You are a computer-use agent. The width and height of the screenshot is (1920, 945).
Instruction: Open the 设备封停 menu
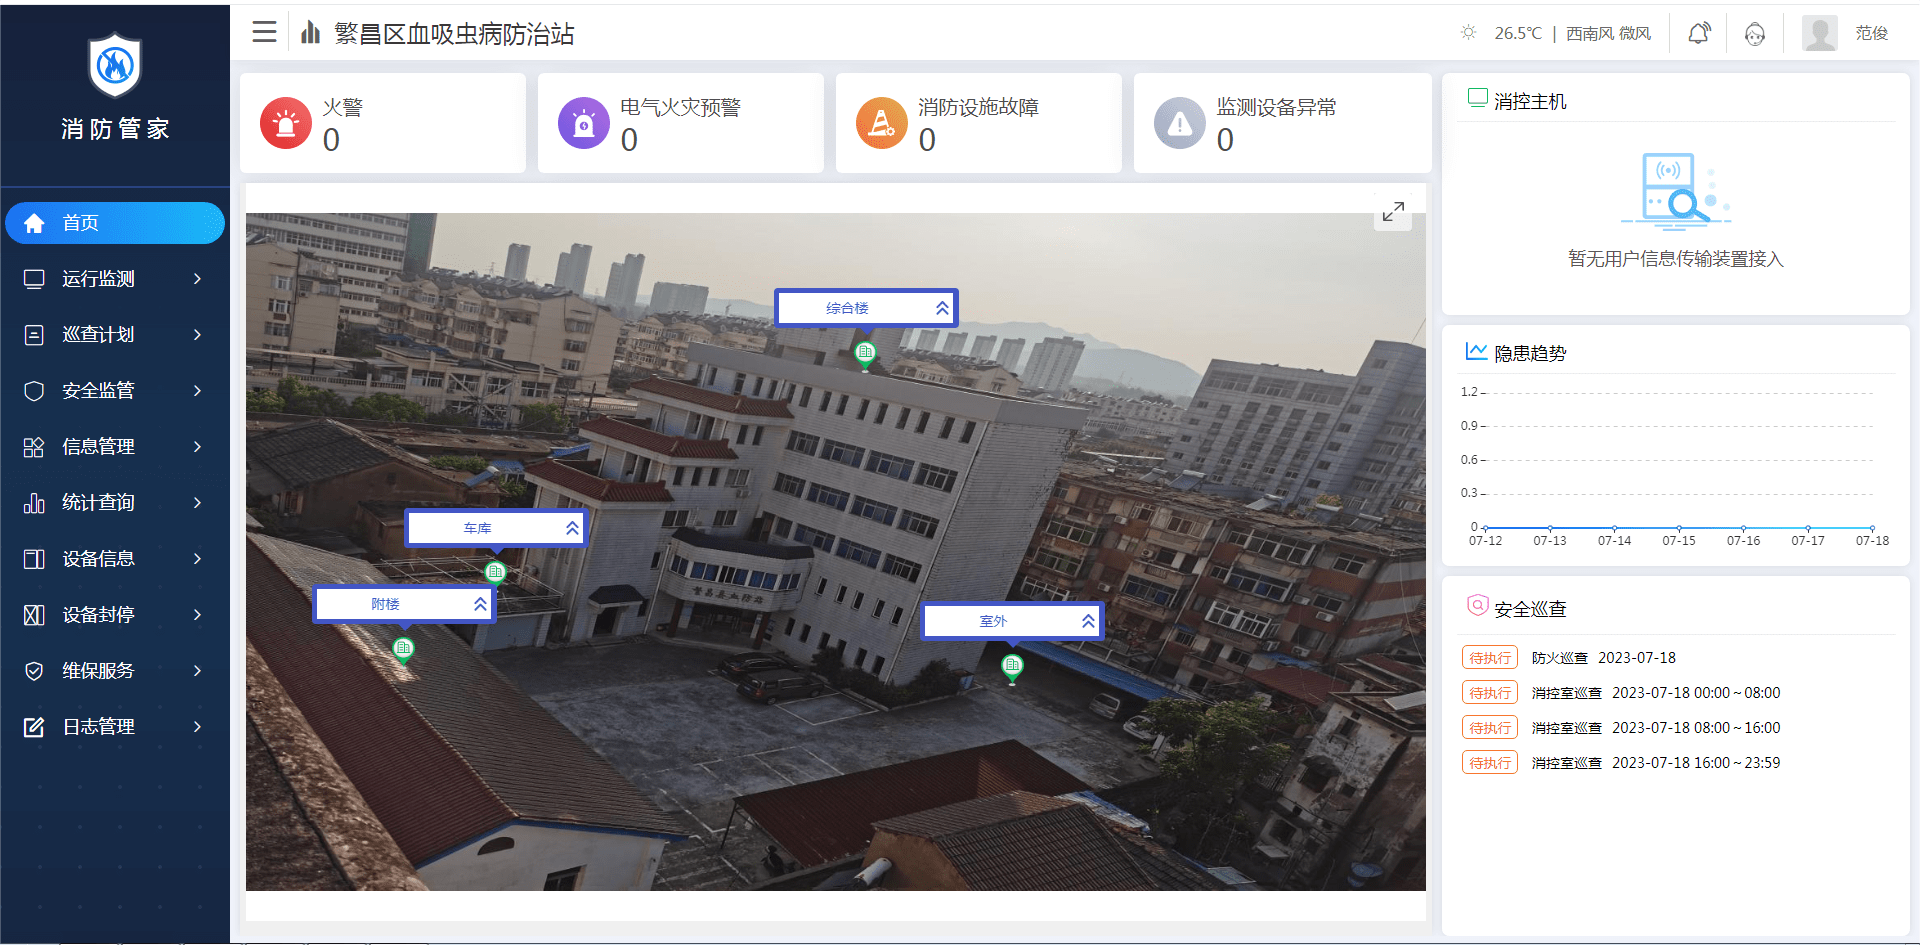[115, 615]
